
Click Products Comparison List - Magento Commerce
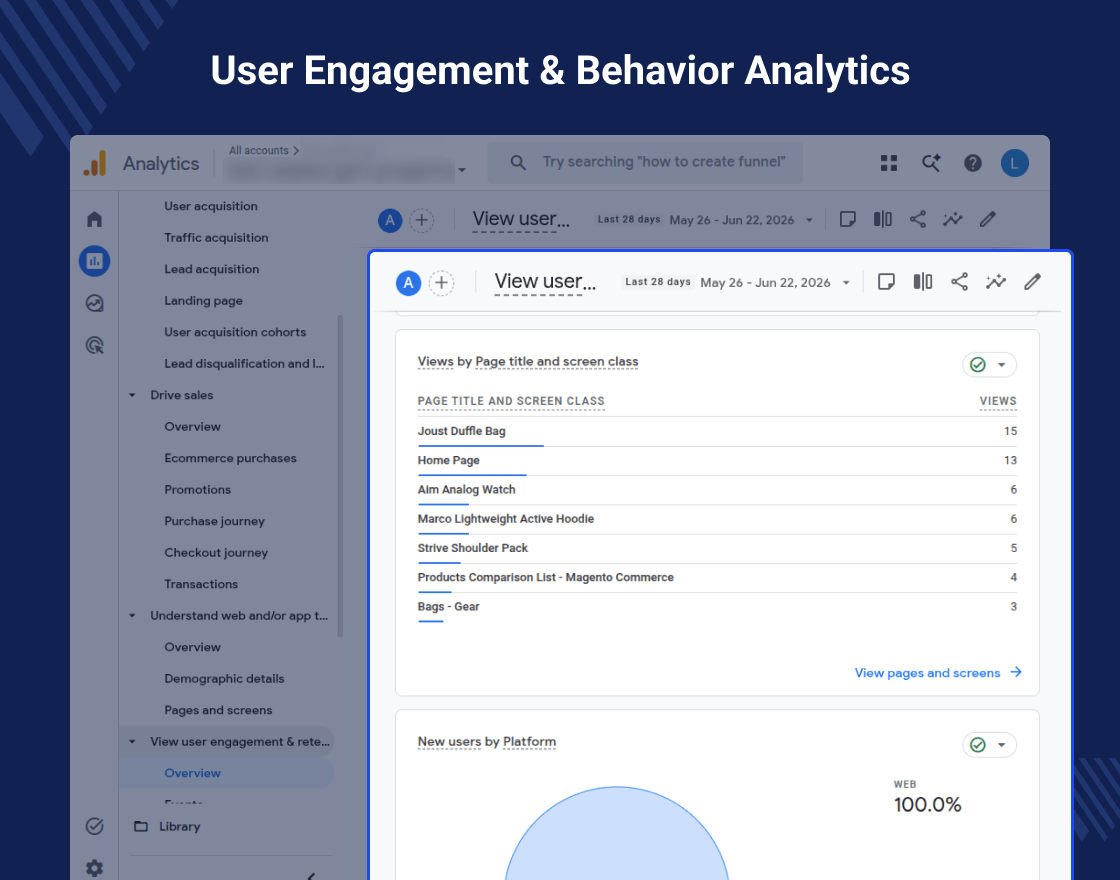717,578
